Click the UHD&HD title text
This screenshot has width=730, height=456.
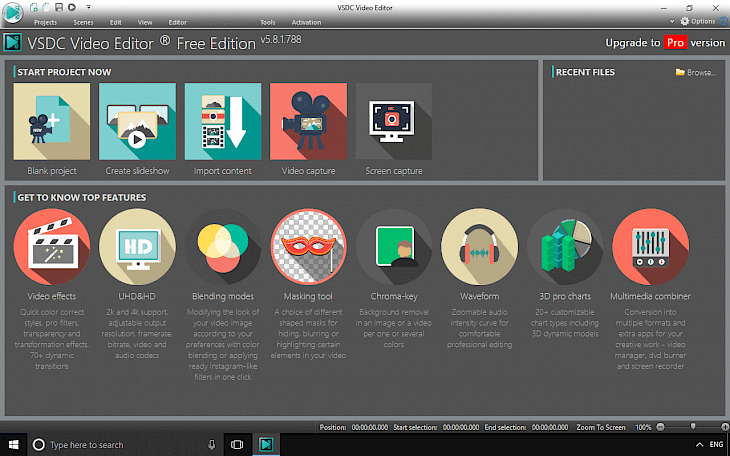(137, 296)
